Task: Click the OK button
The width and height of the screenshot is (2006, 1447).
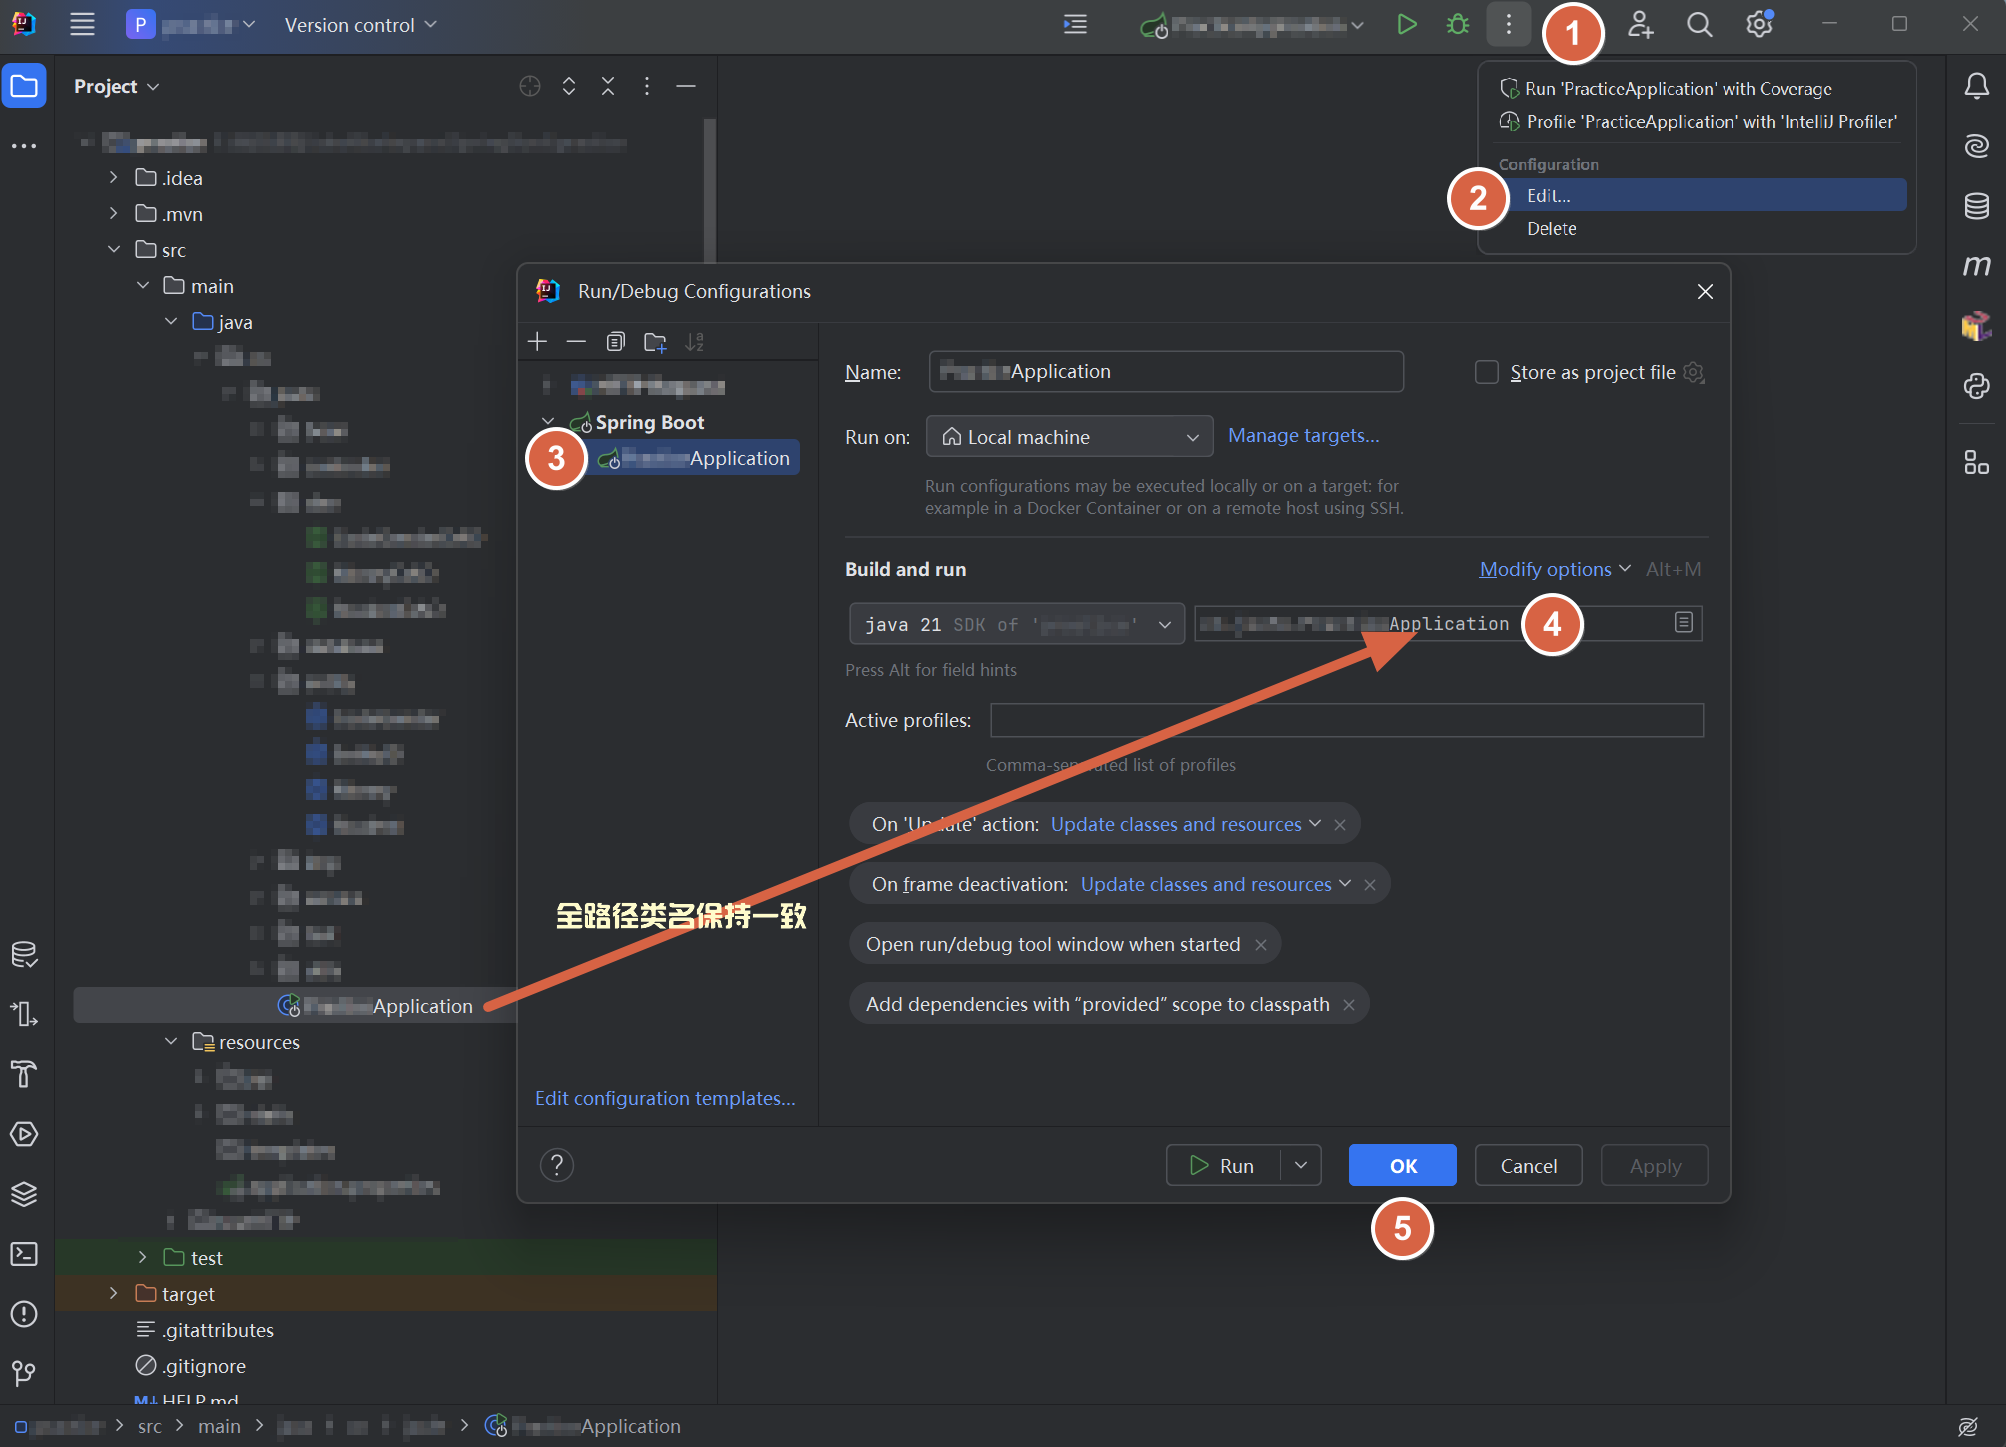Action: click(x=1402, y=1166)
